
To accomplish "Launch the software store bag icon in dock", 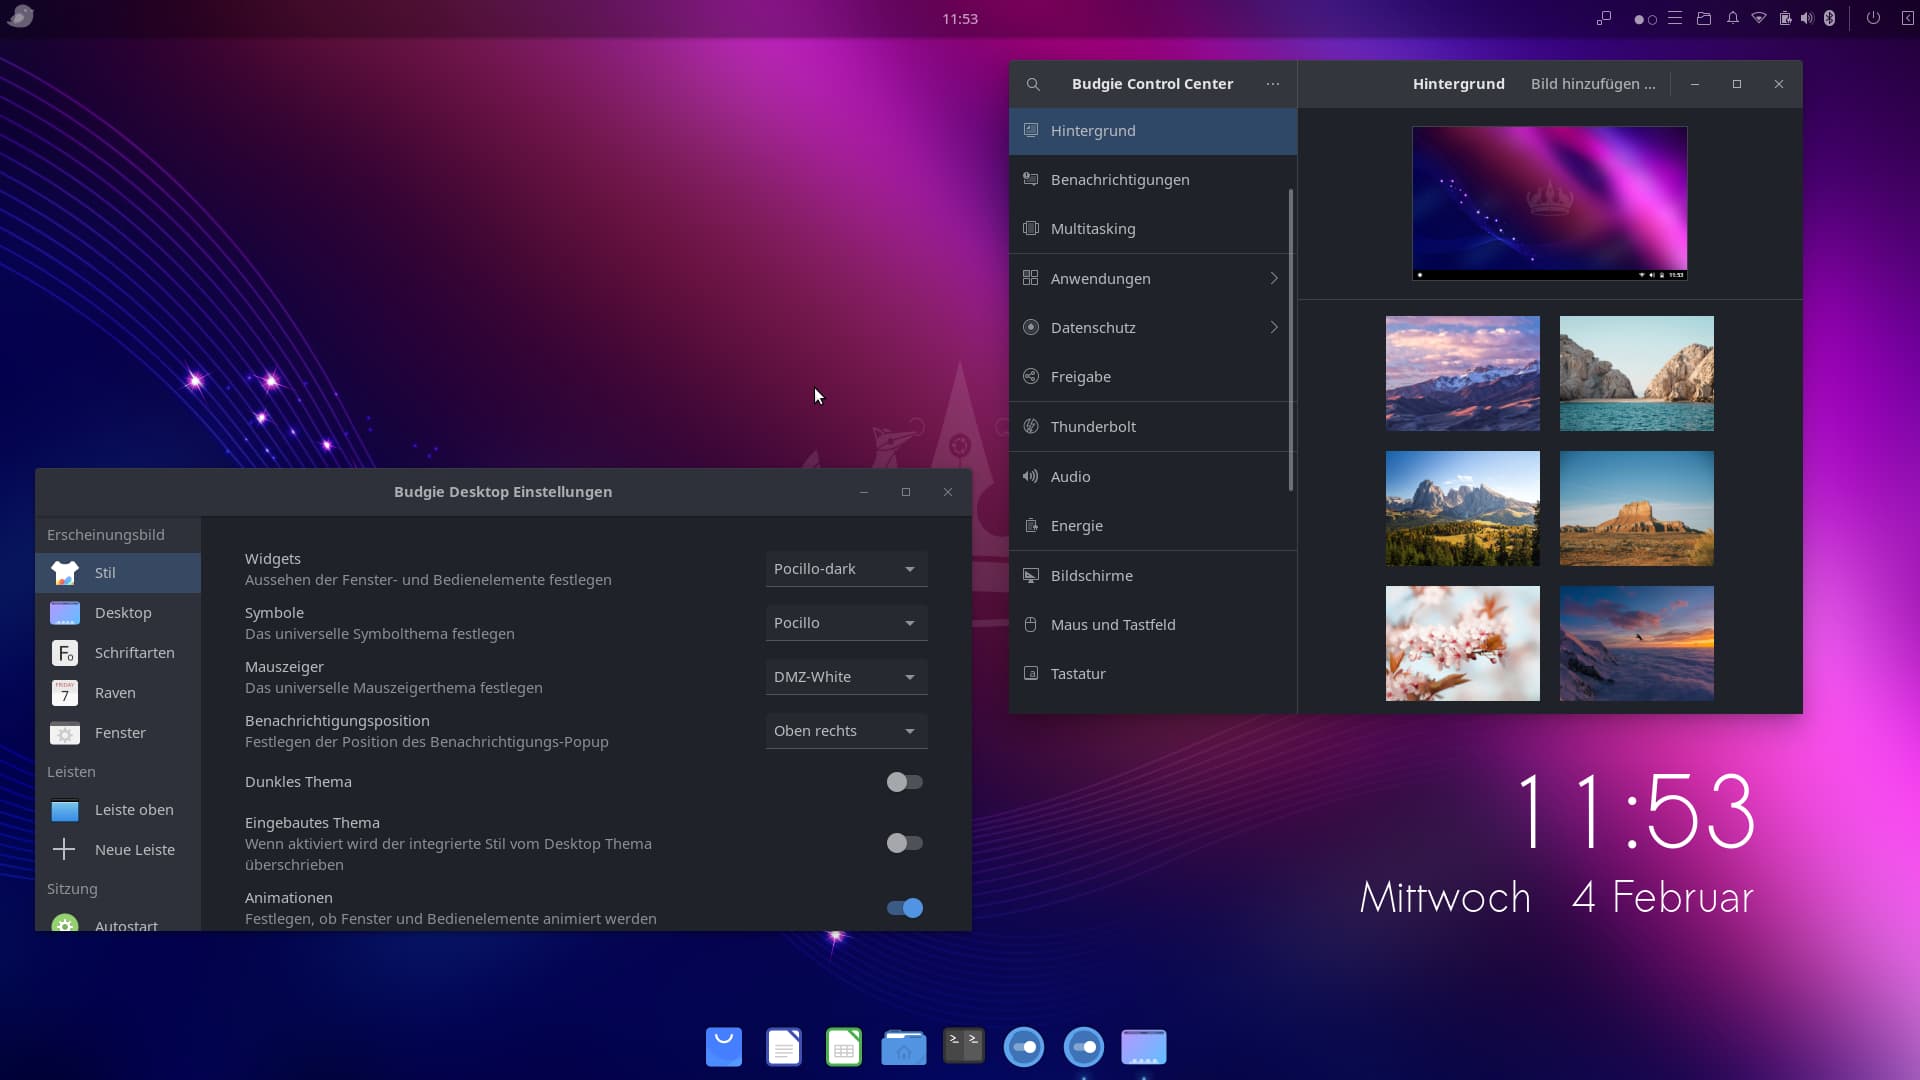I will [x=724, y=1047].
